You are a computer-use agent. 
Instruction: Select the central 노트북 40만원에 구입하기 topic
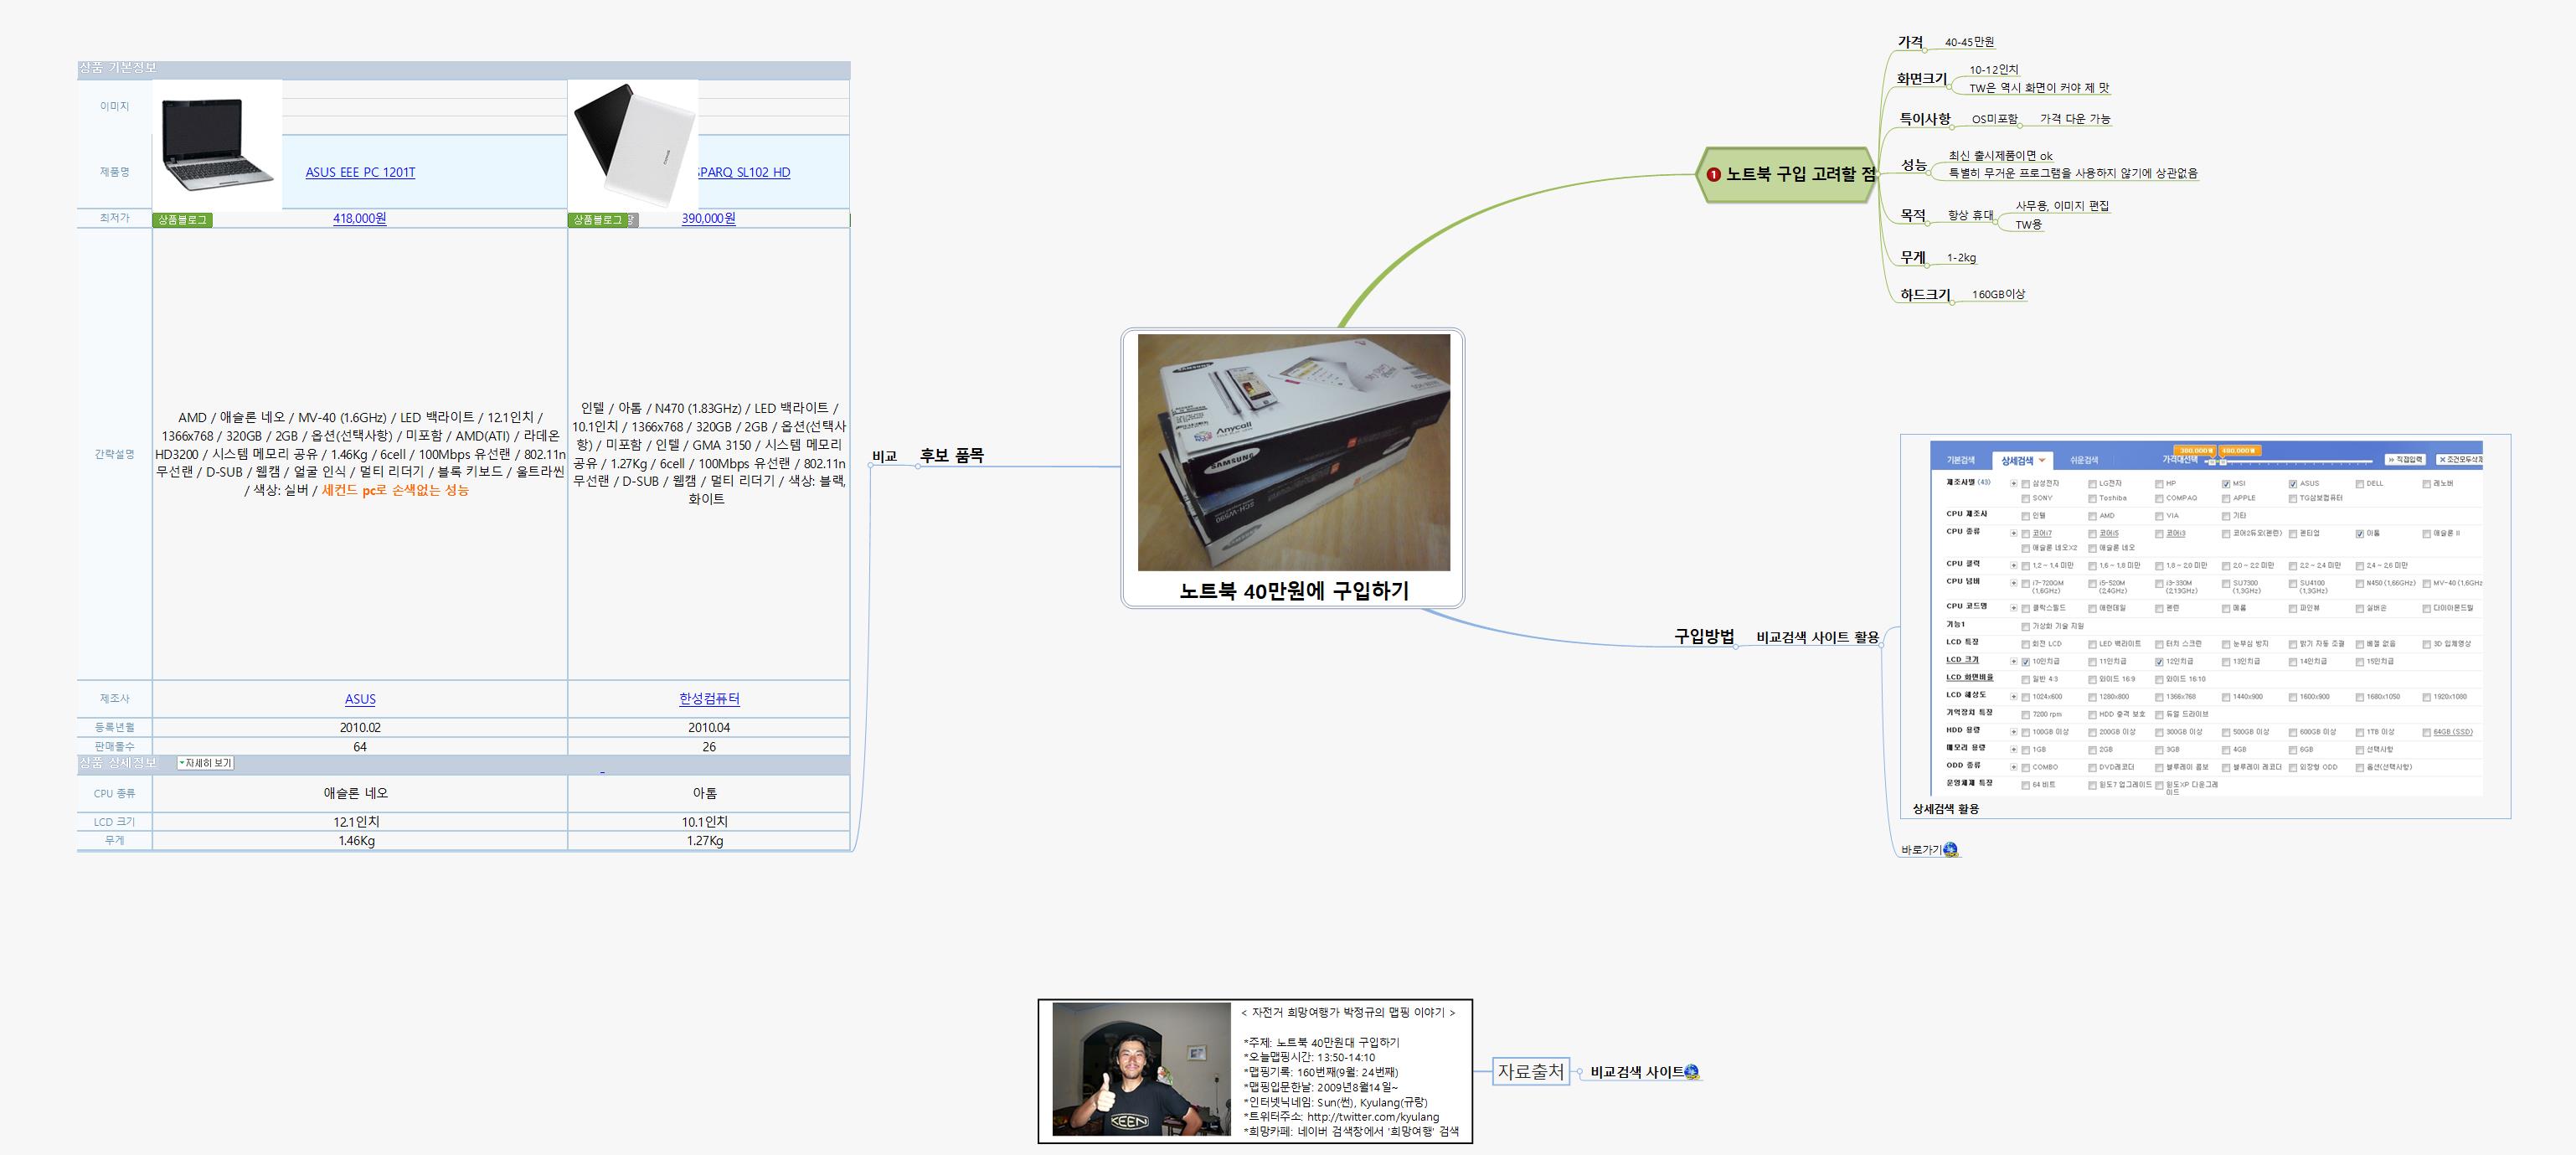[1293, 590]
